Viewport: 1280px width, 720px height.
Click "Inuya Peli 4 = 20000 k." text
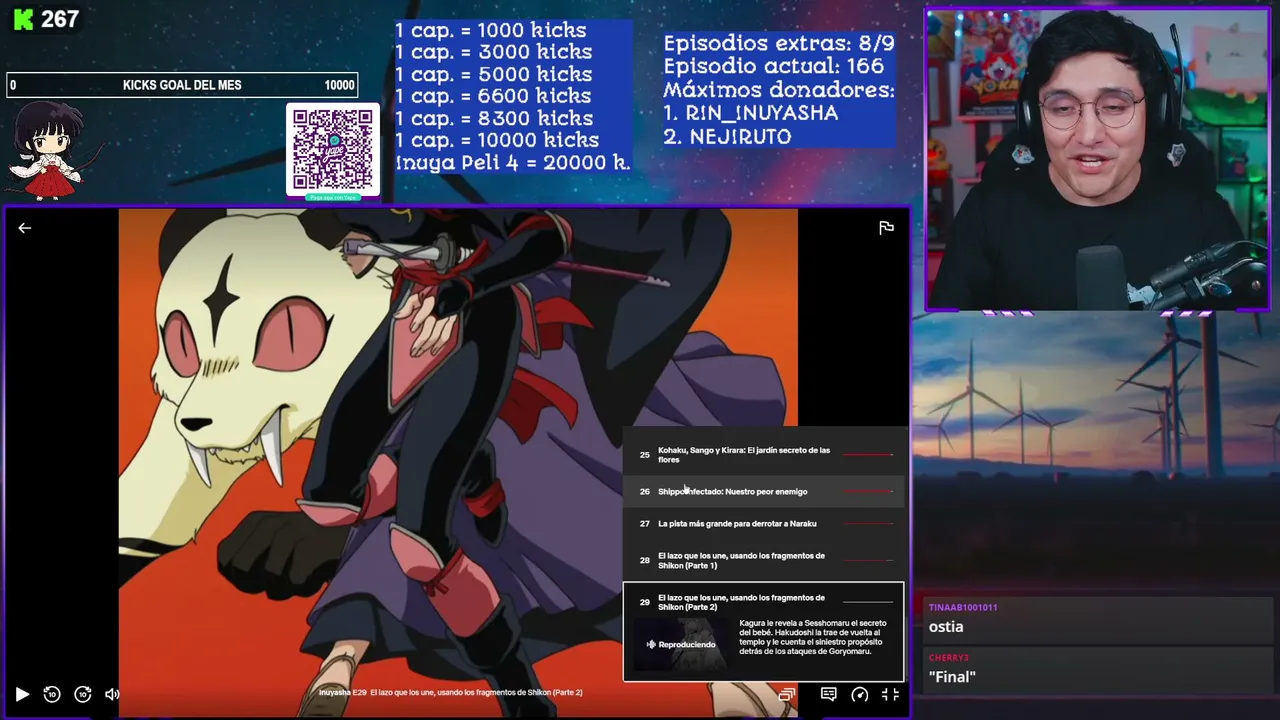pyautogui.click(x=513, y=162)
